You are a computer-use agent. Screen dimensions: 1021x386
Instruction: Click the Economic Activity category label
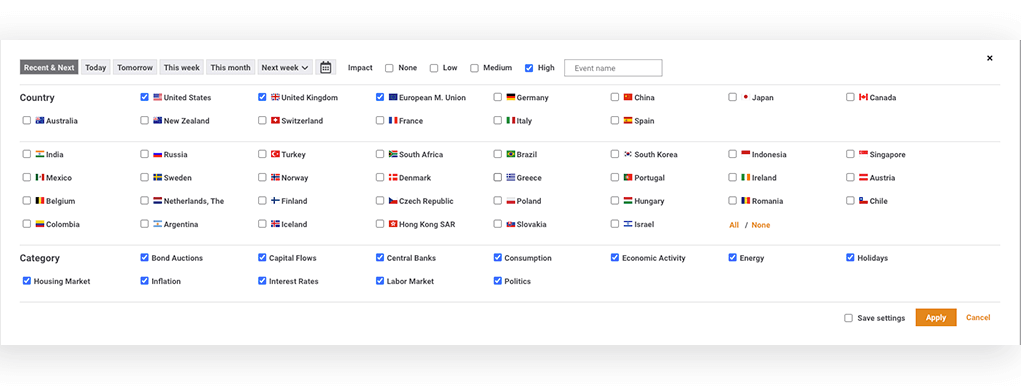coord(654,258)
